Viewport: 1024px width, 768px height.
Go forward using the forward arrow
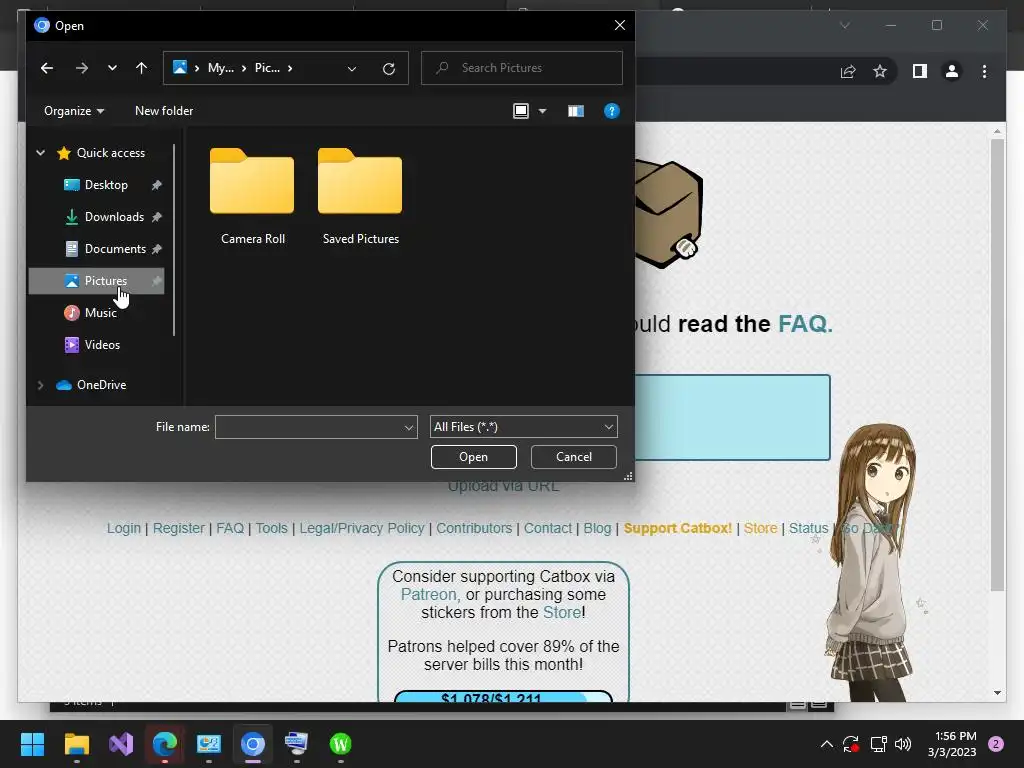coord(82,68)
